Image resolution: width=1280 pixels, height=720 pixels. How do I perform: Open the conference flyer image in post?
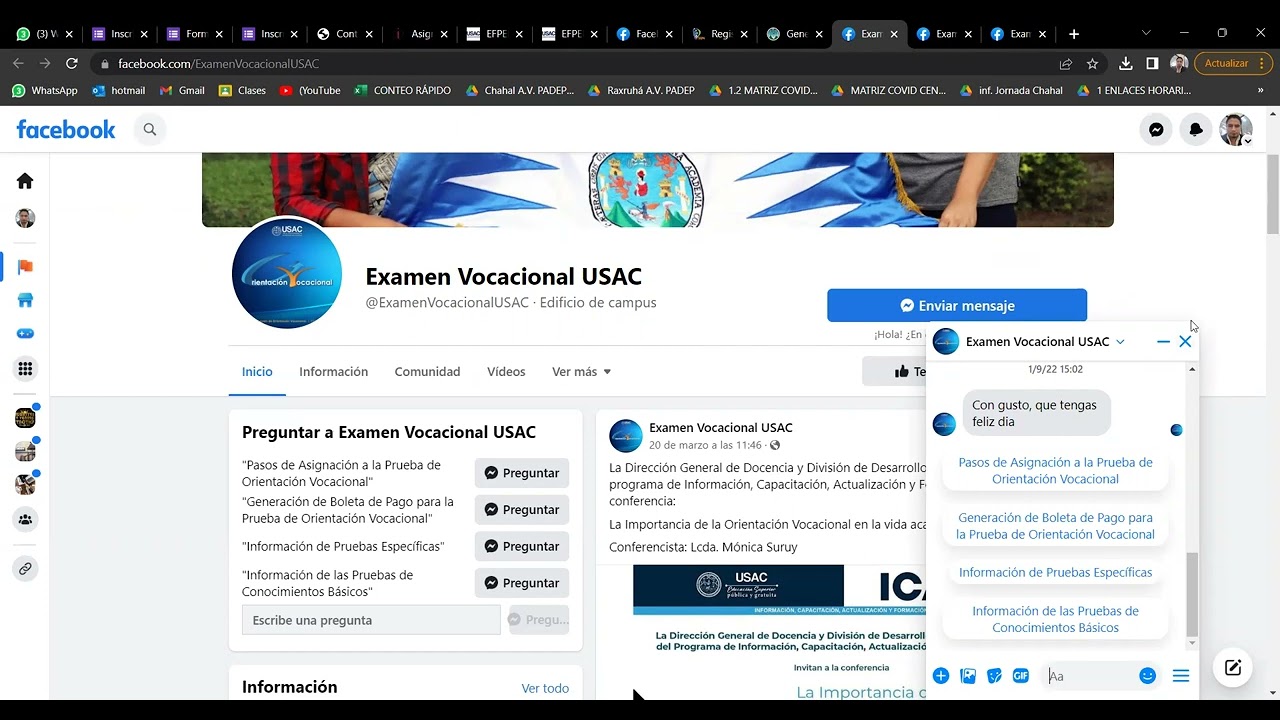point(779,632)
